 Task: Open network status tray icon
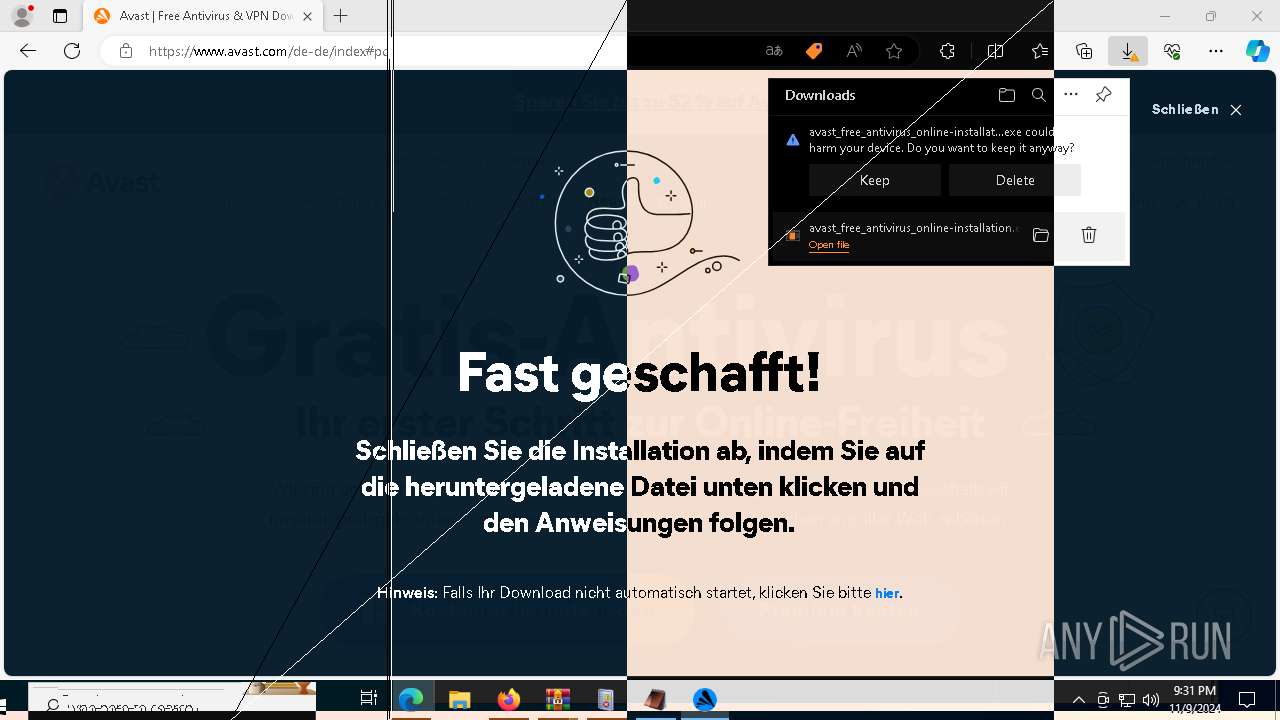1127,700
